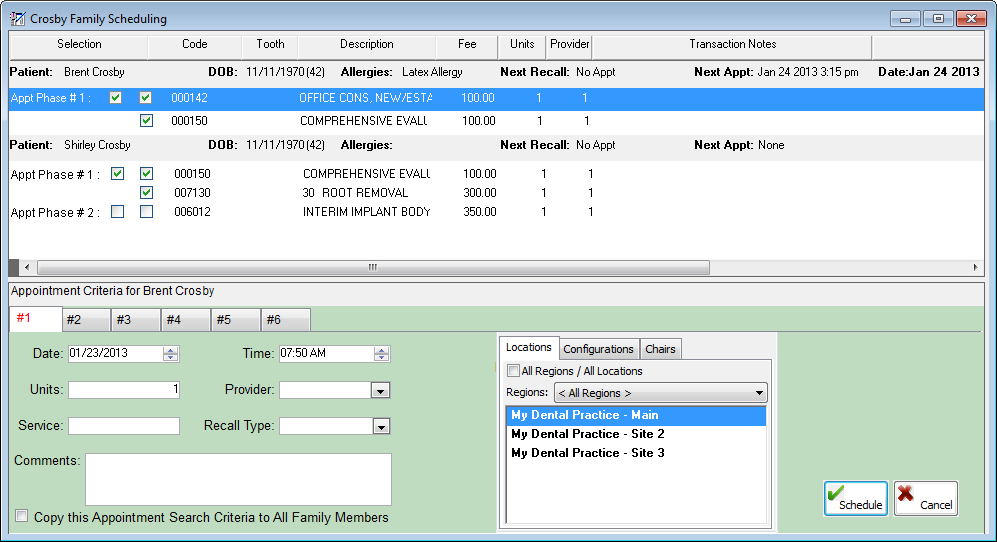Toggle Brent Crosby Appt Phase #1 checkbox
The width and height of the screenshot is (997, 542).
pyautogui.click(x=116, y=97)
